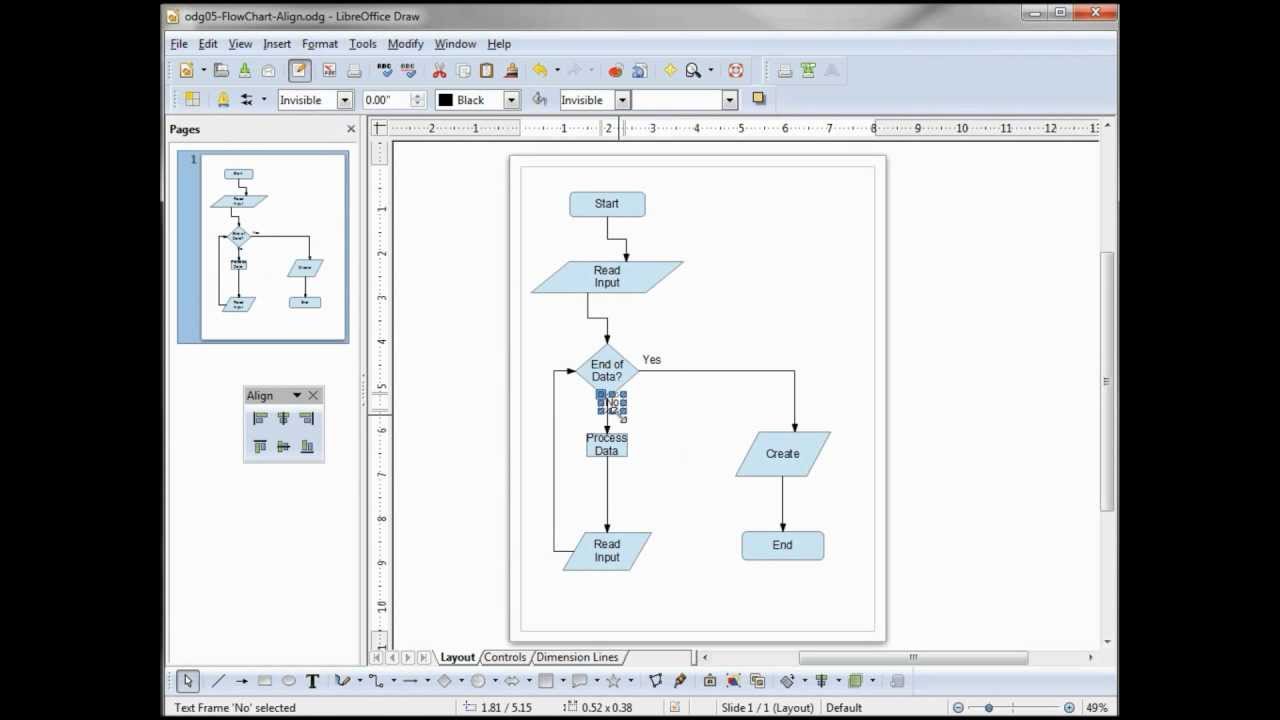Open the Chart insert icon
The image size is (1280, 720).
(616, 70)
